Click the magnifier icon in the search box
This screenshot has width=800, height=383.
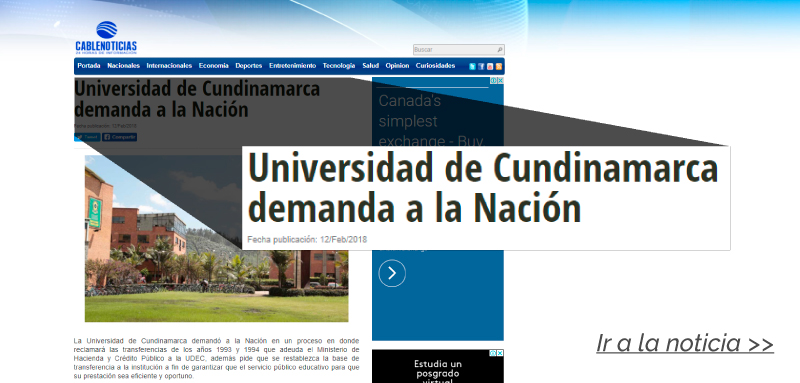tap(499, 50)
